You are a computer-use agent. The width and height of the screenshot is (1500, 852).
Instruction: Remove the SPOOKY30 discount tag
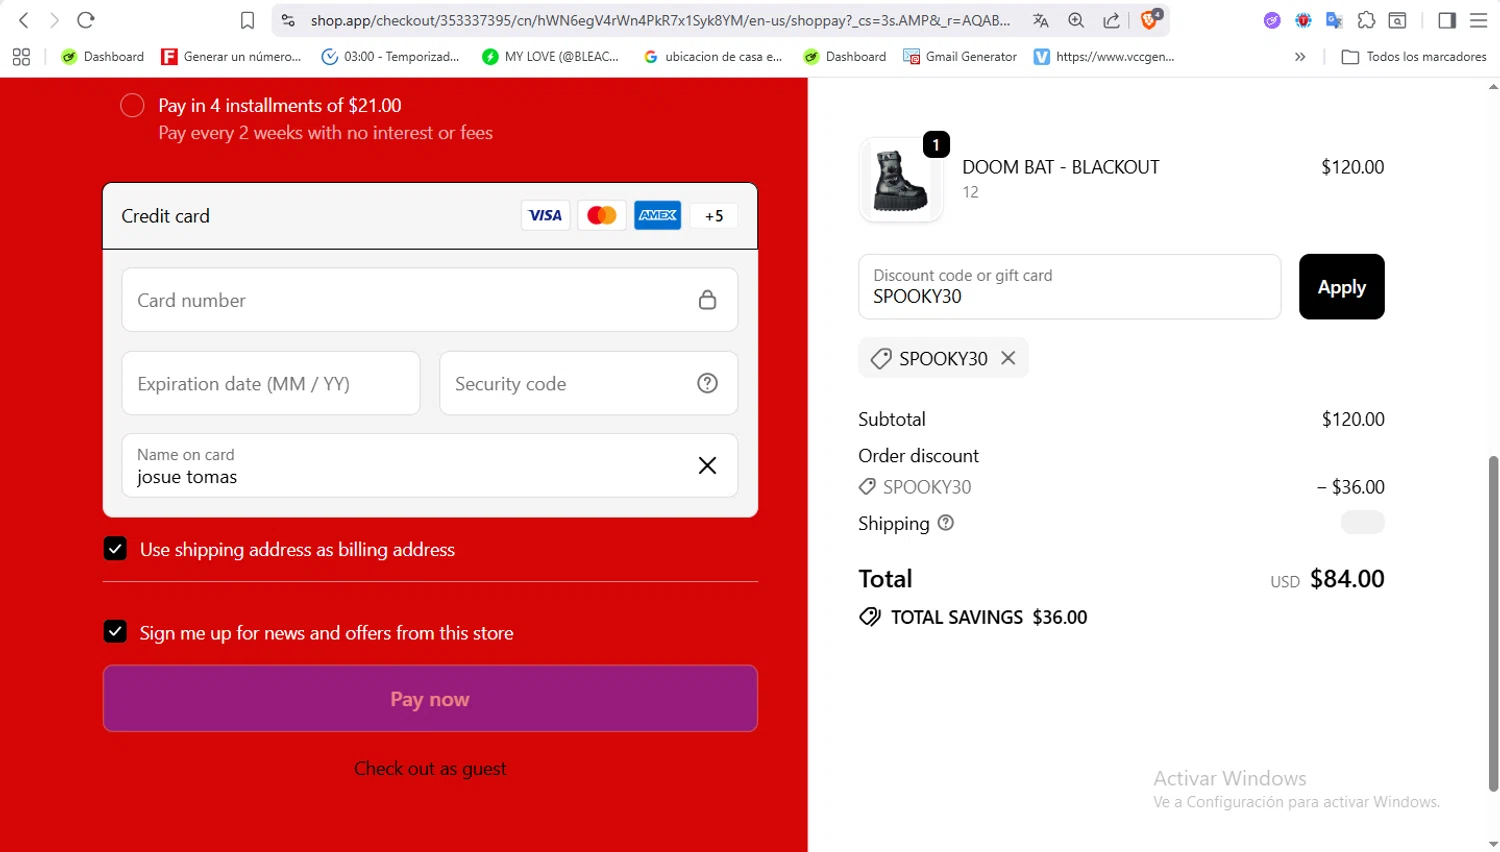tap(1008, 358)
